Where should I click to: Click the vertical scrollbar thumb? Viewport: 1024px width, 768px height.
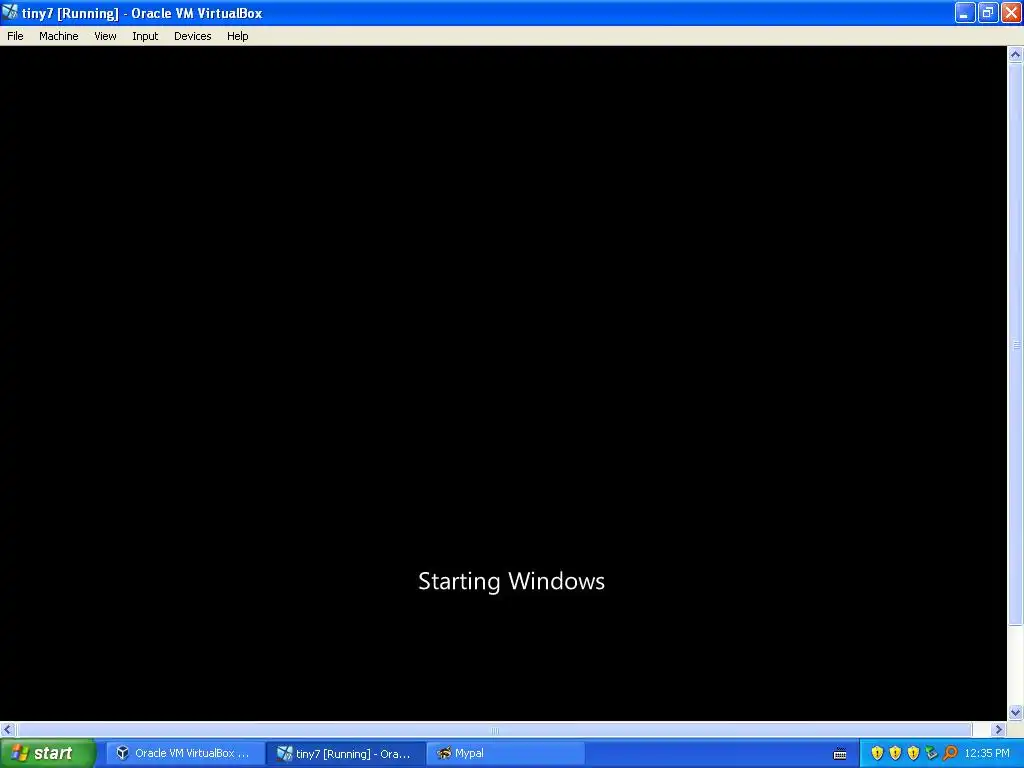coord(1015,345)
